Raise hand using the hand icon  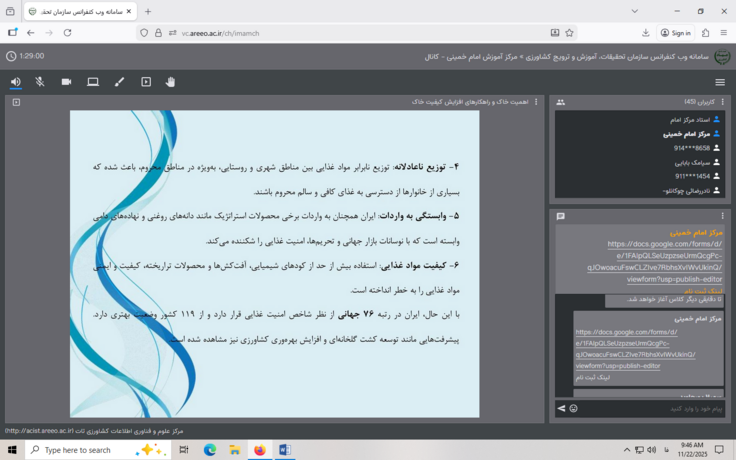pos(171,82)
